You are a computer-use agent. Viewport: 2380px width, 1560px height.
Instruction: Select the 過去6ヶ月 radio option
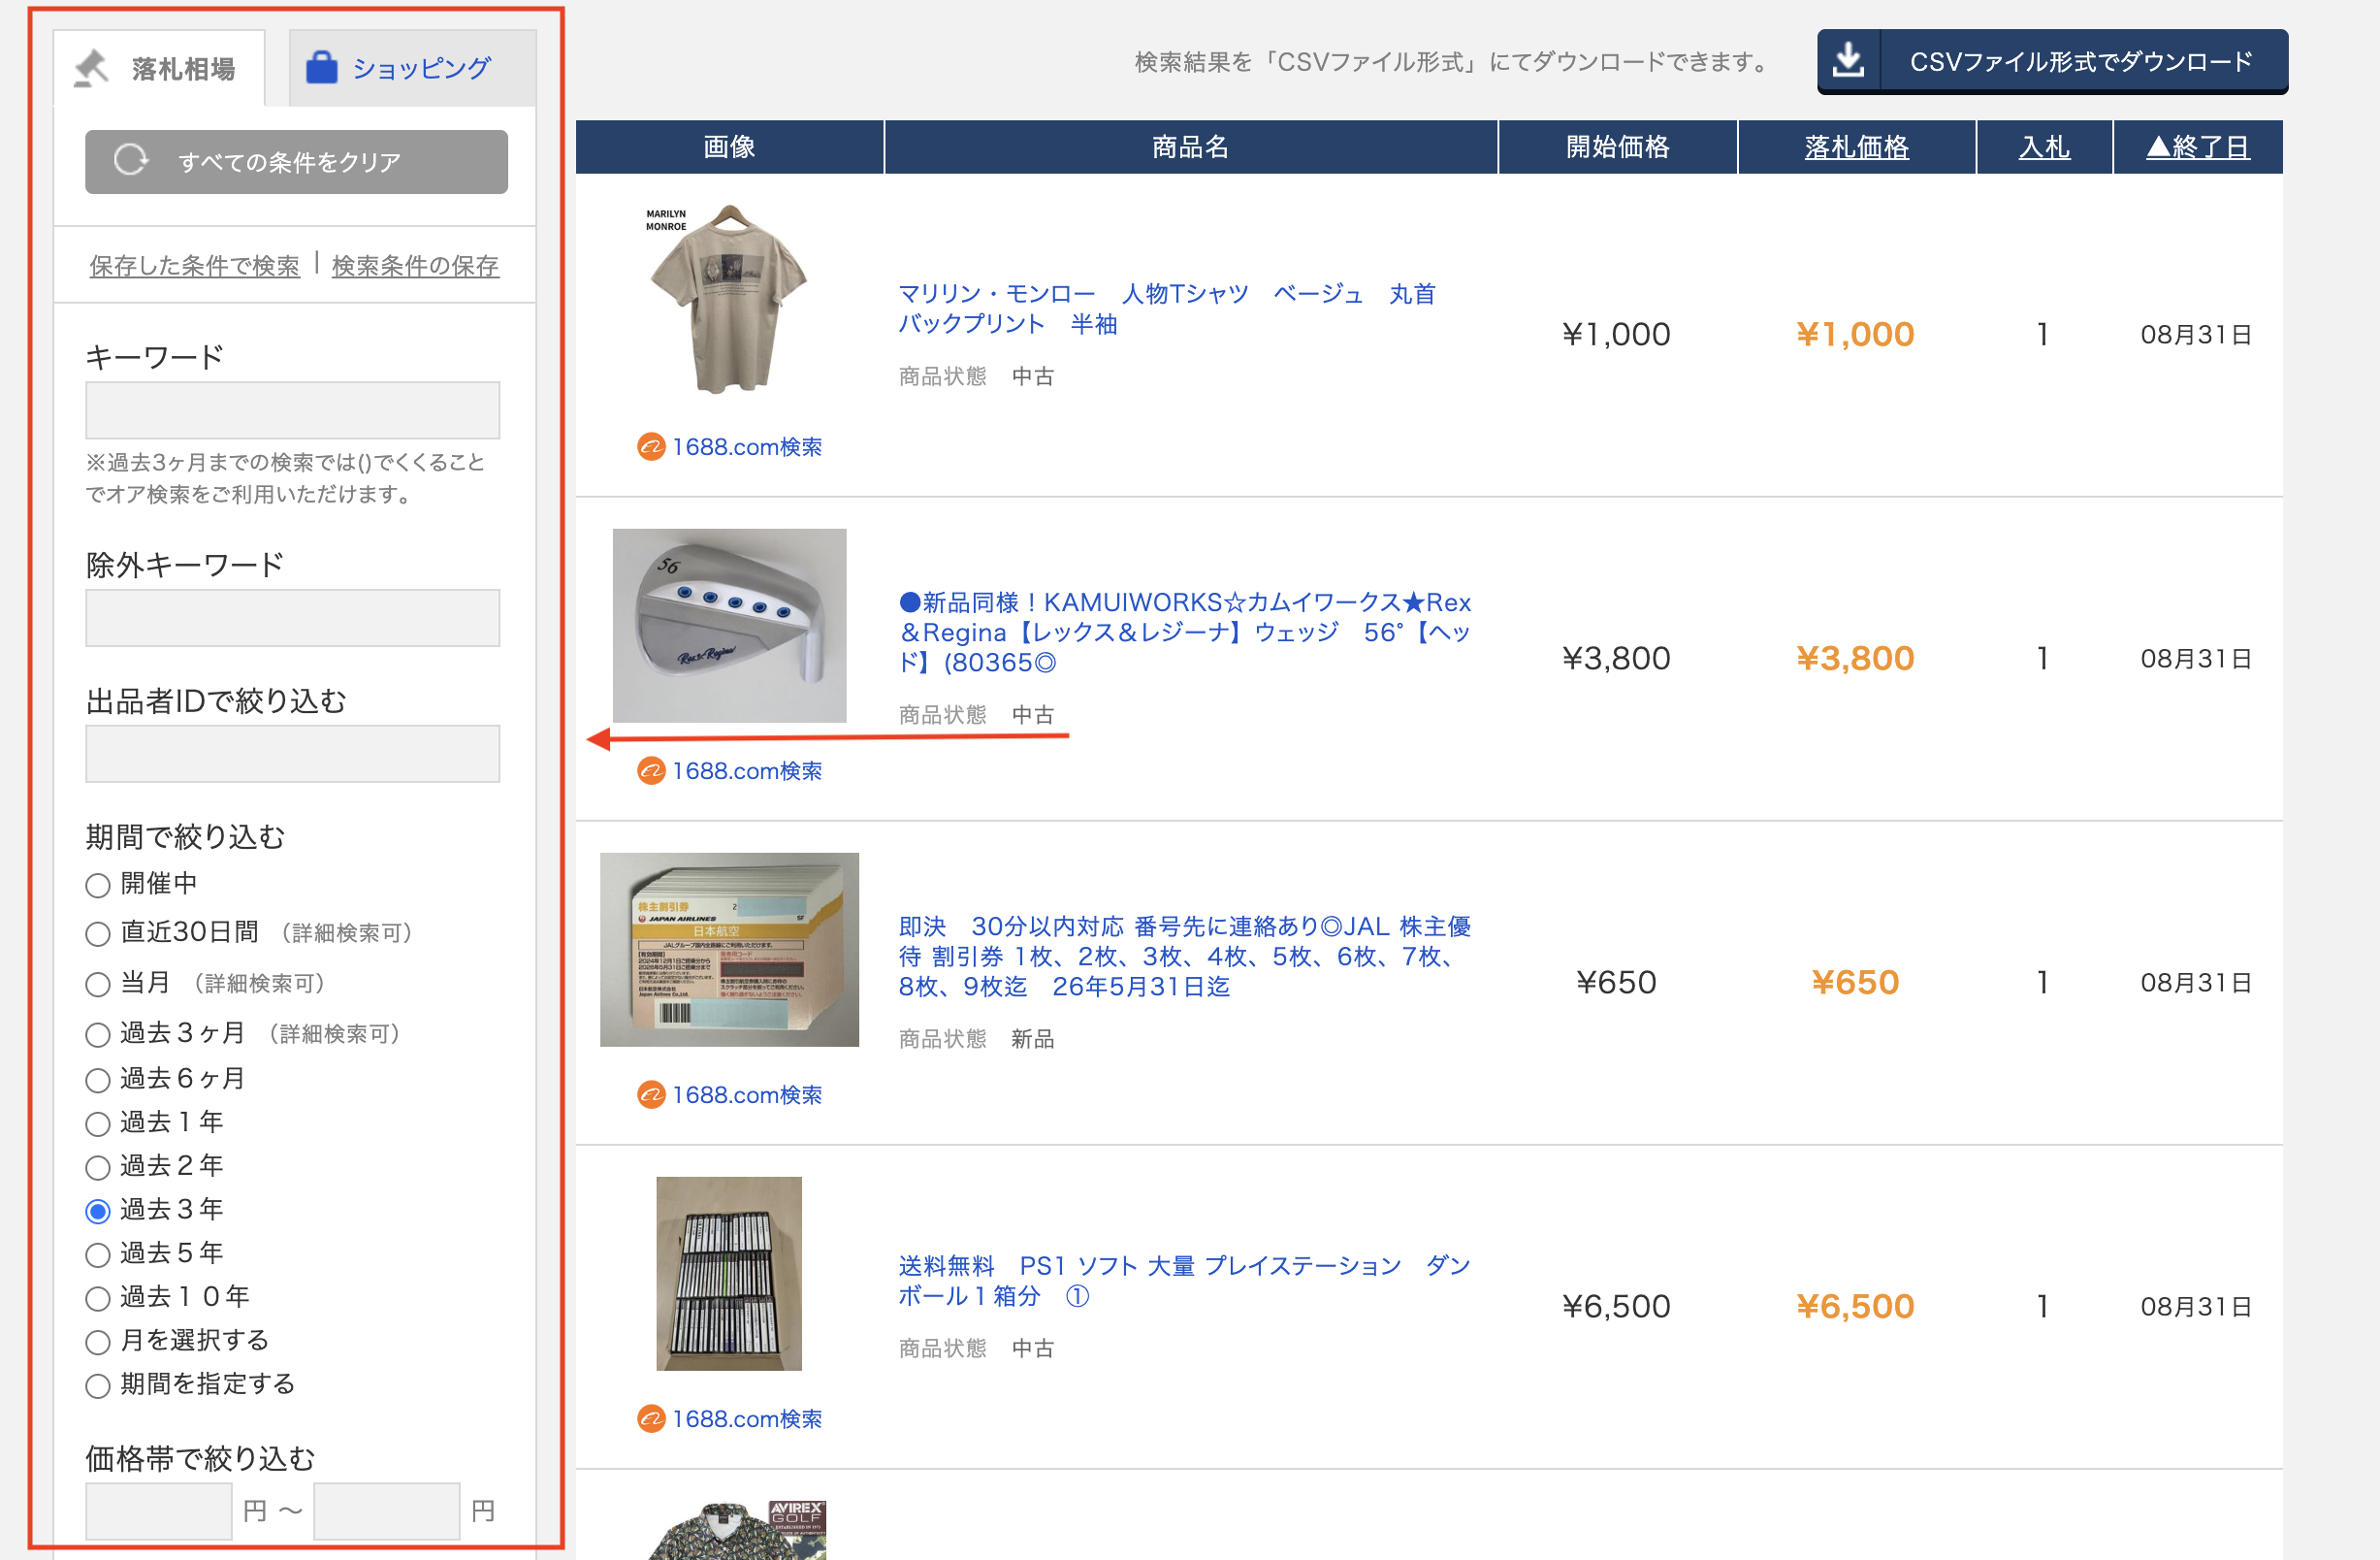coord(98,1080)
